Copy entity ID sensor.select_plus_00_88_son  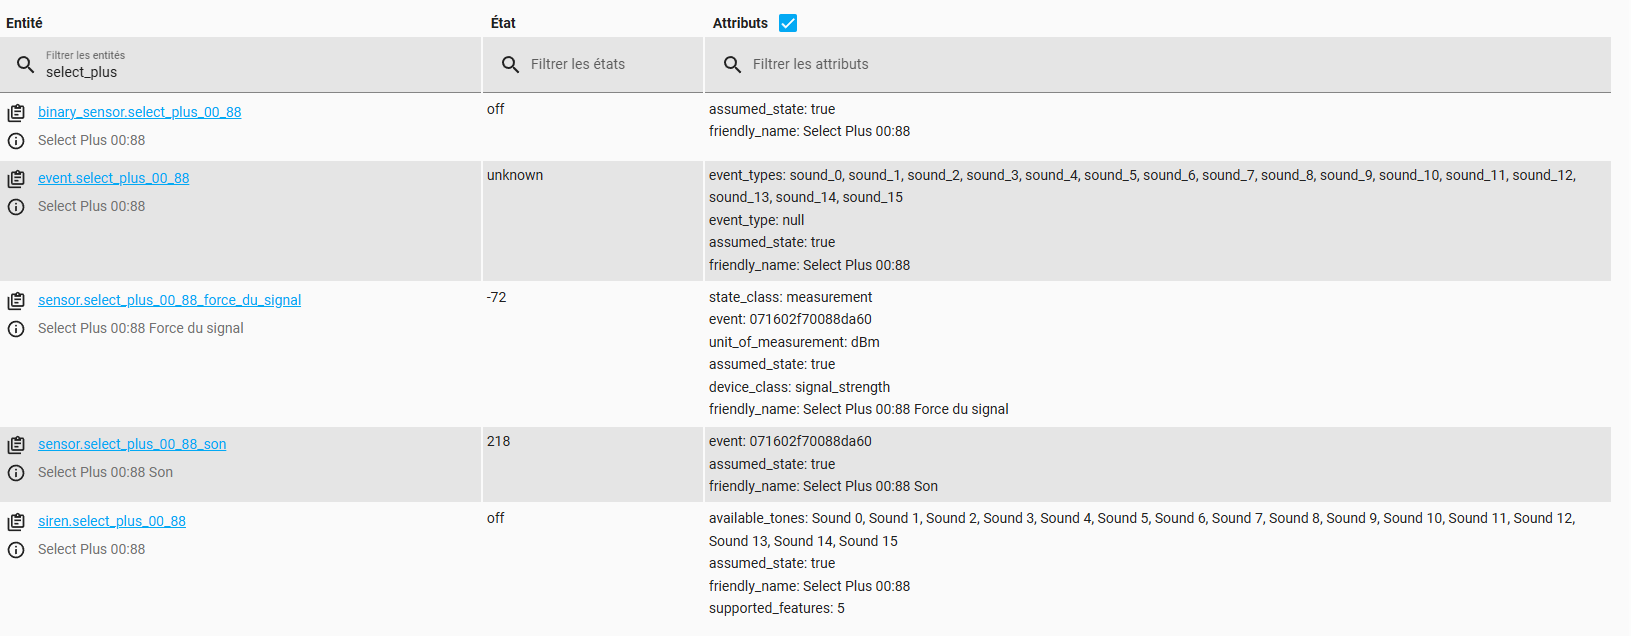16,445
